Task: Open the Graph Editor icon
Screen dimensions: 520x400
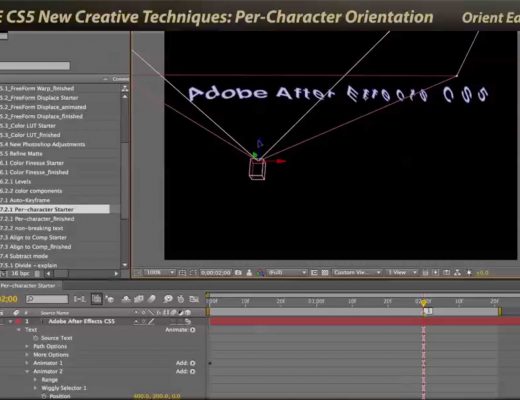Action: pyautogui.click(x=194, y=299)
